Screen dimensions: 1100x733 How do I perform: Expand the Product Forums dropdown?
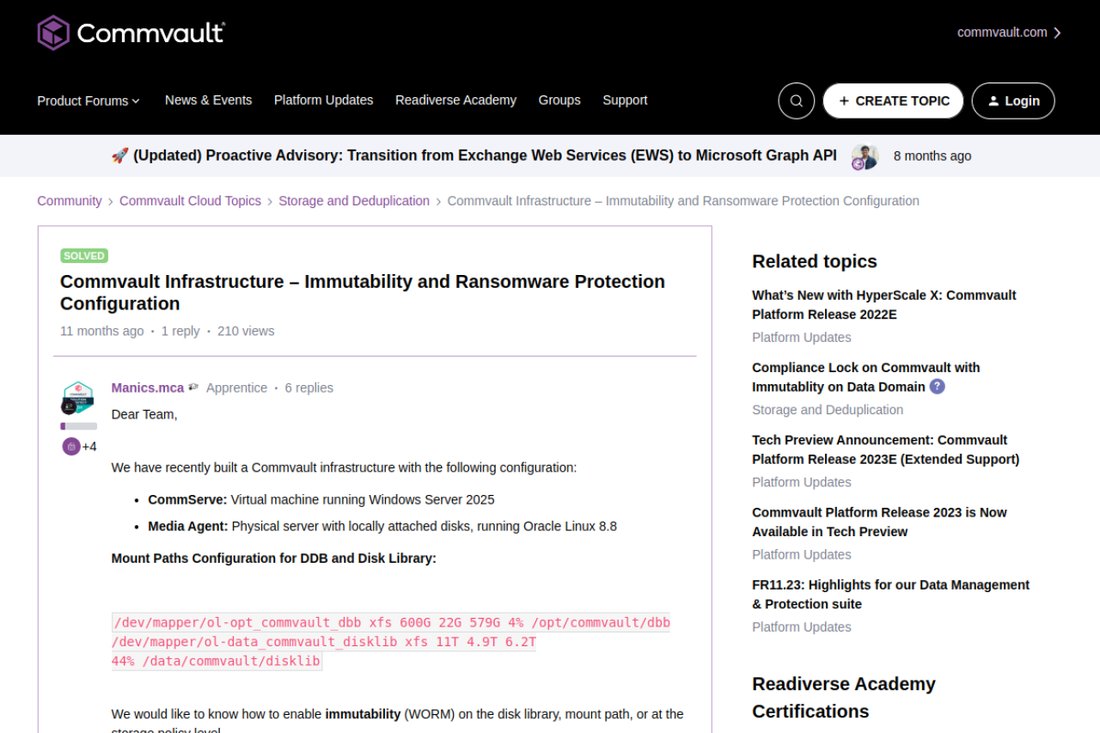click(88, 101)
